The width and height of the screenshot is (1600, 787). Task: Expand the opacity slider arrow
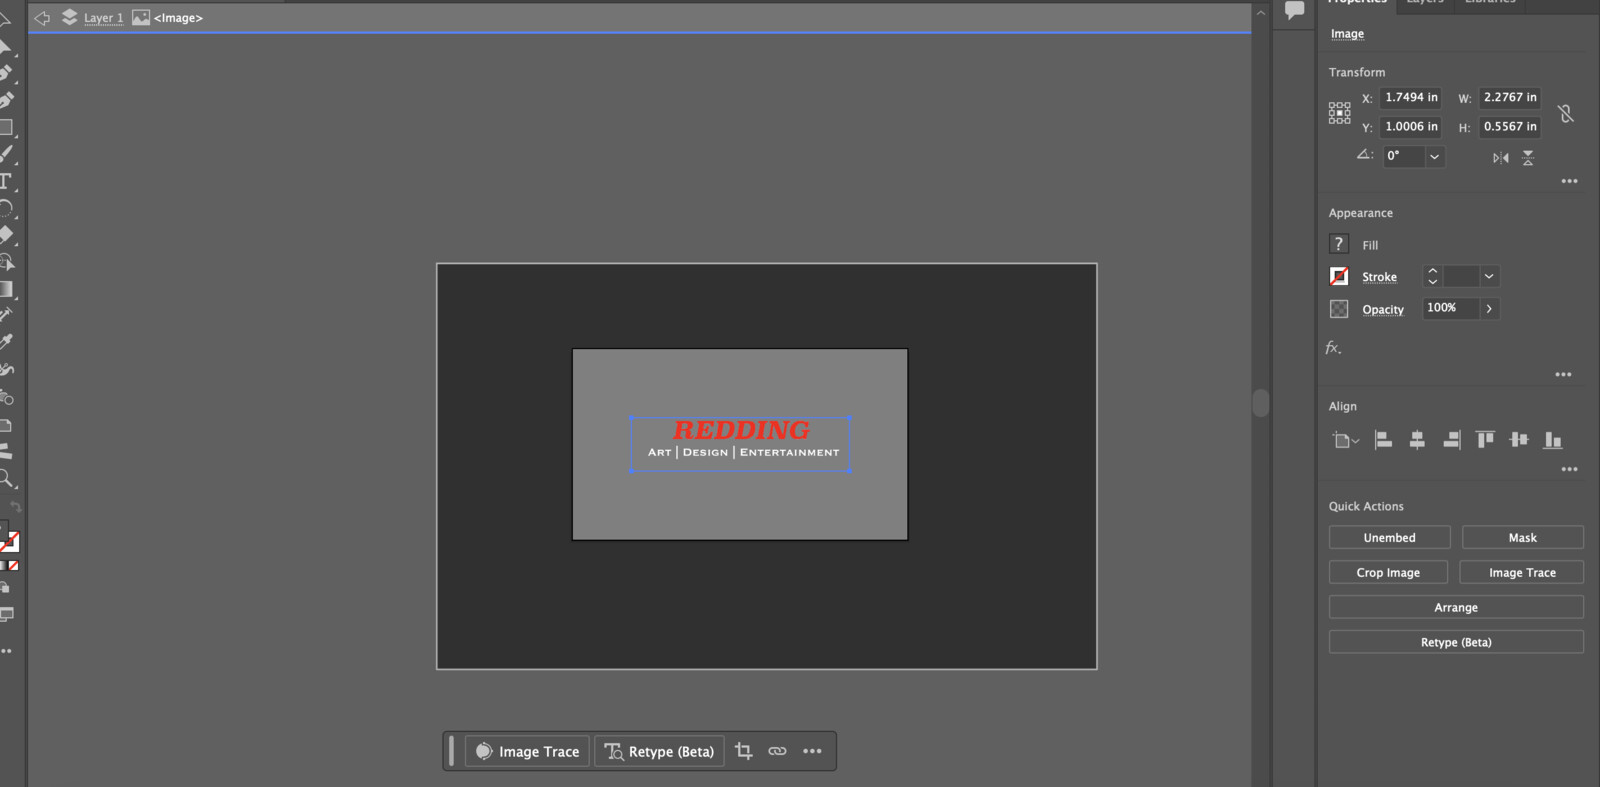(1489, 309)
